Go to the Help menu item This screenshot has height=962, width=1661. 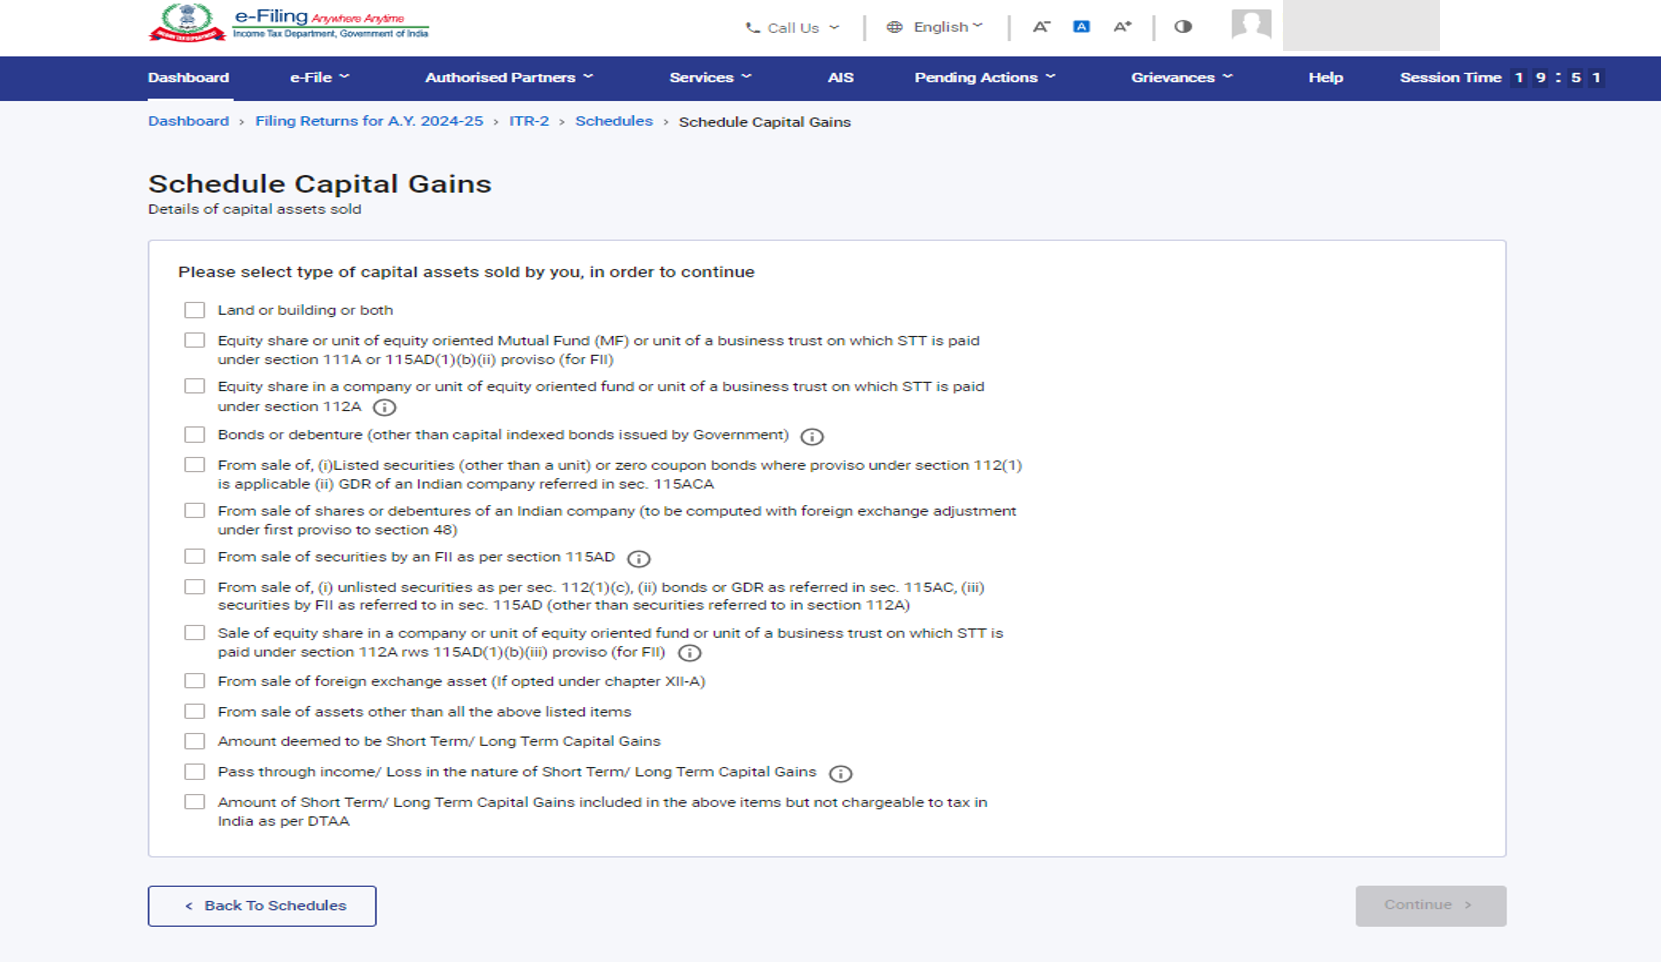click(x=1325, y=77)
